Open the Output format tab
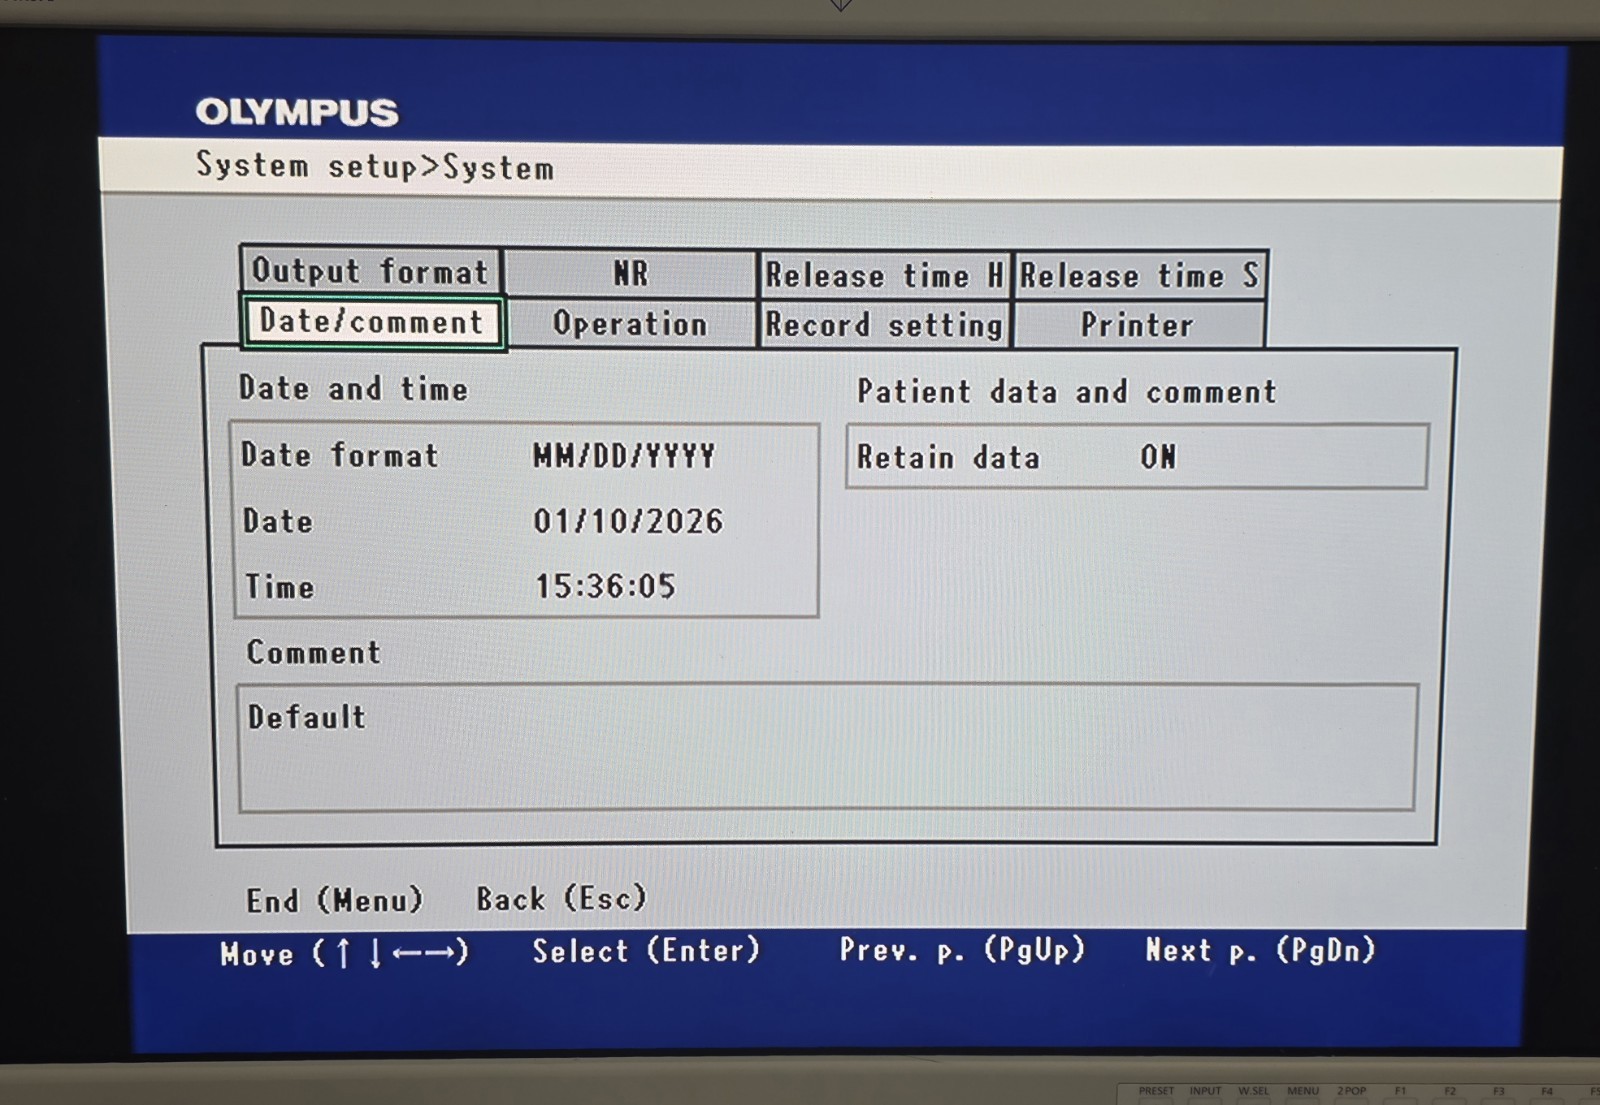The image size is (1600, 1105). (371, 271)
